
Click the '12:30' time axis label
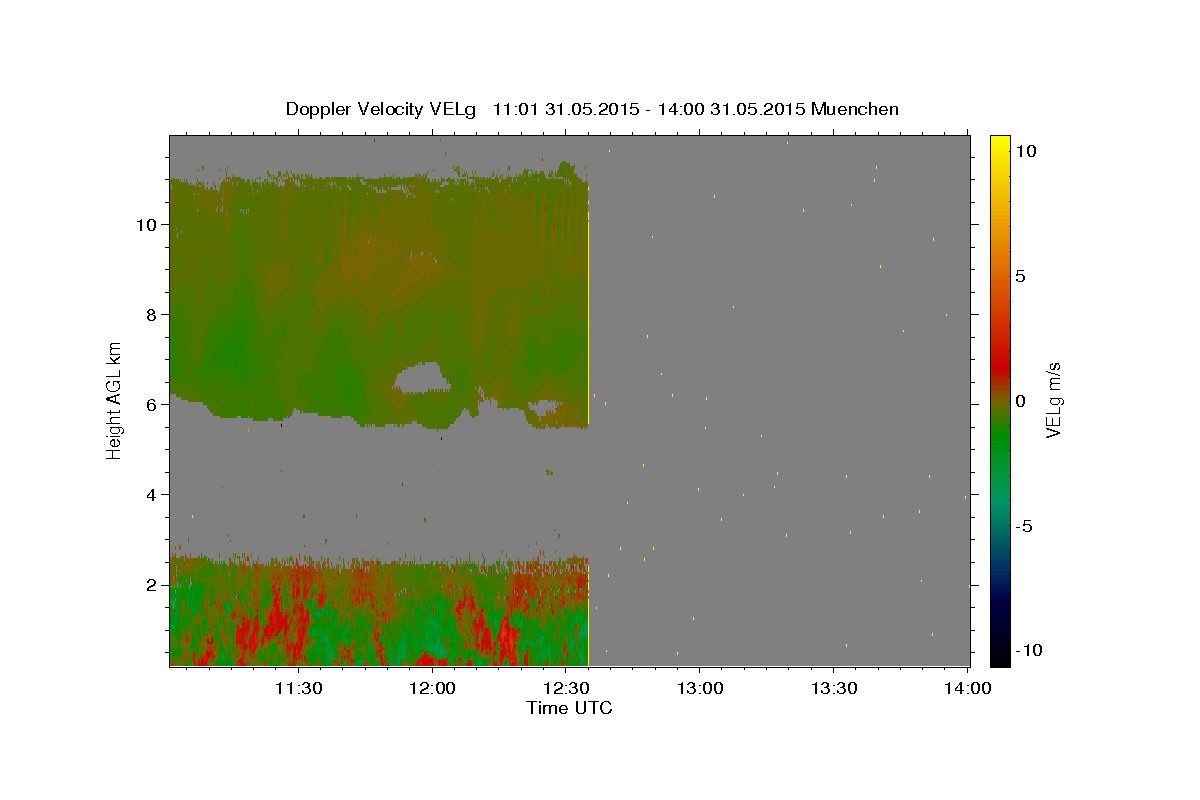coord(566,688)
